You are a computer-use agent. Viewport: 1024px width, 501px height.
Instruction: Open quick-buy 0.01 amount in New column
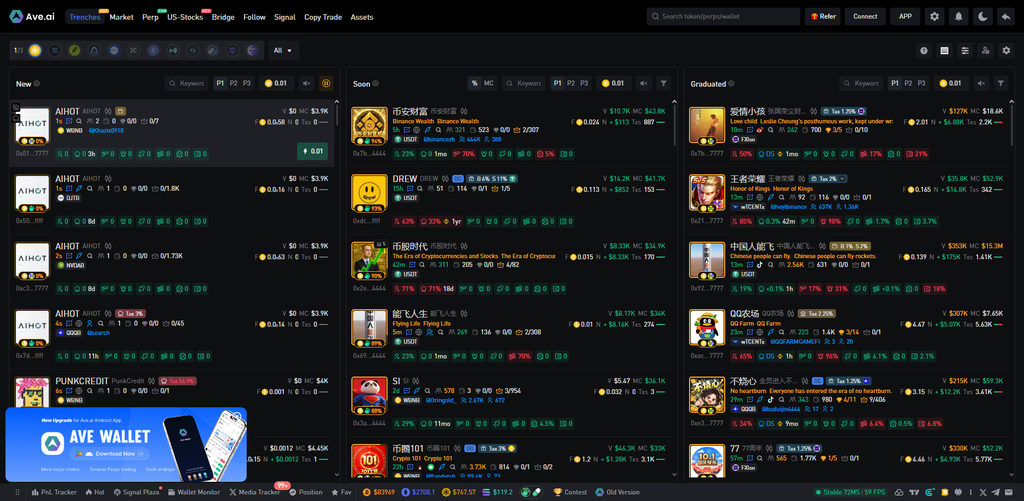276,84
